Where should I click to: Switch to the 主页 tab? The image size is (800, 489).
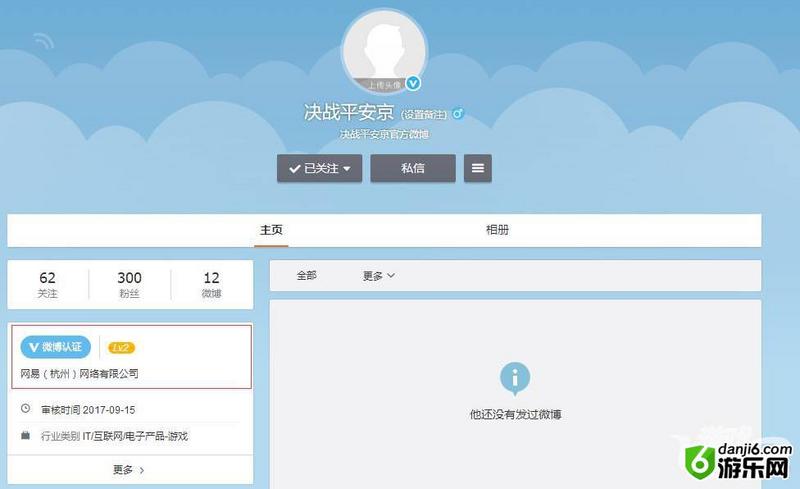click(x=271, y=230)
